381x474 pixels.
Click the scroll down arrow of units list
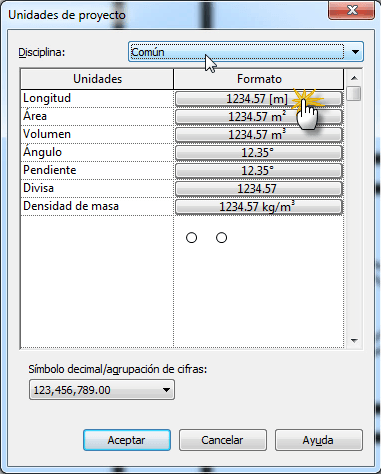pyautogui.click(x=354, y=341)
